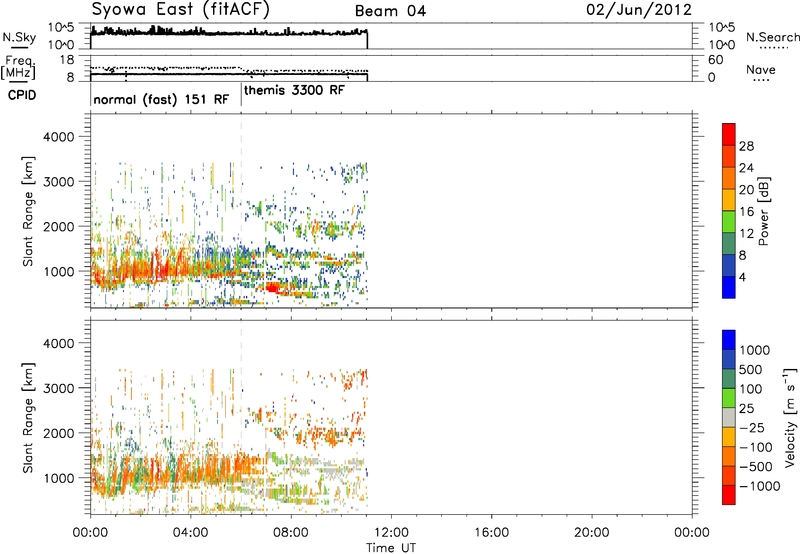Click the '3000' label on power panel axis
Screen dimensions: 800x554
click(x=58, y=182)
